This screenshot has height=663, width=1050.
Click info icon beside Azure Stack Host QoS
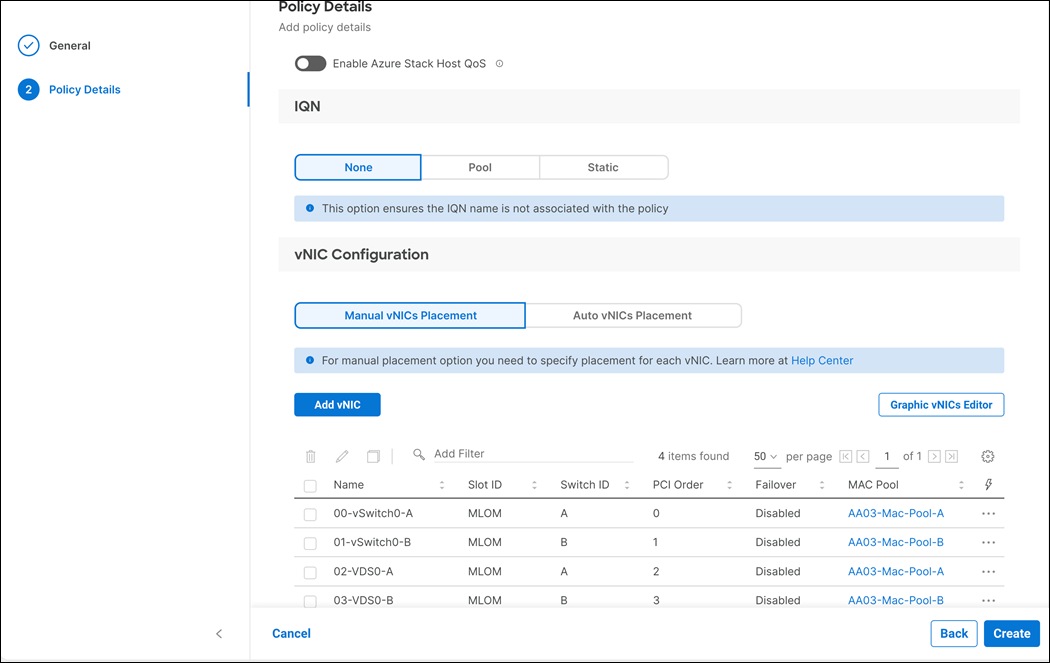pos(499,64)
